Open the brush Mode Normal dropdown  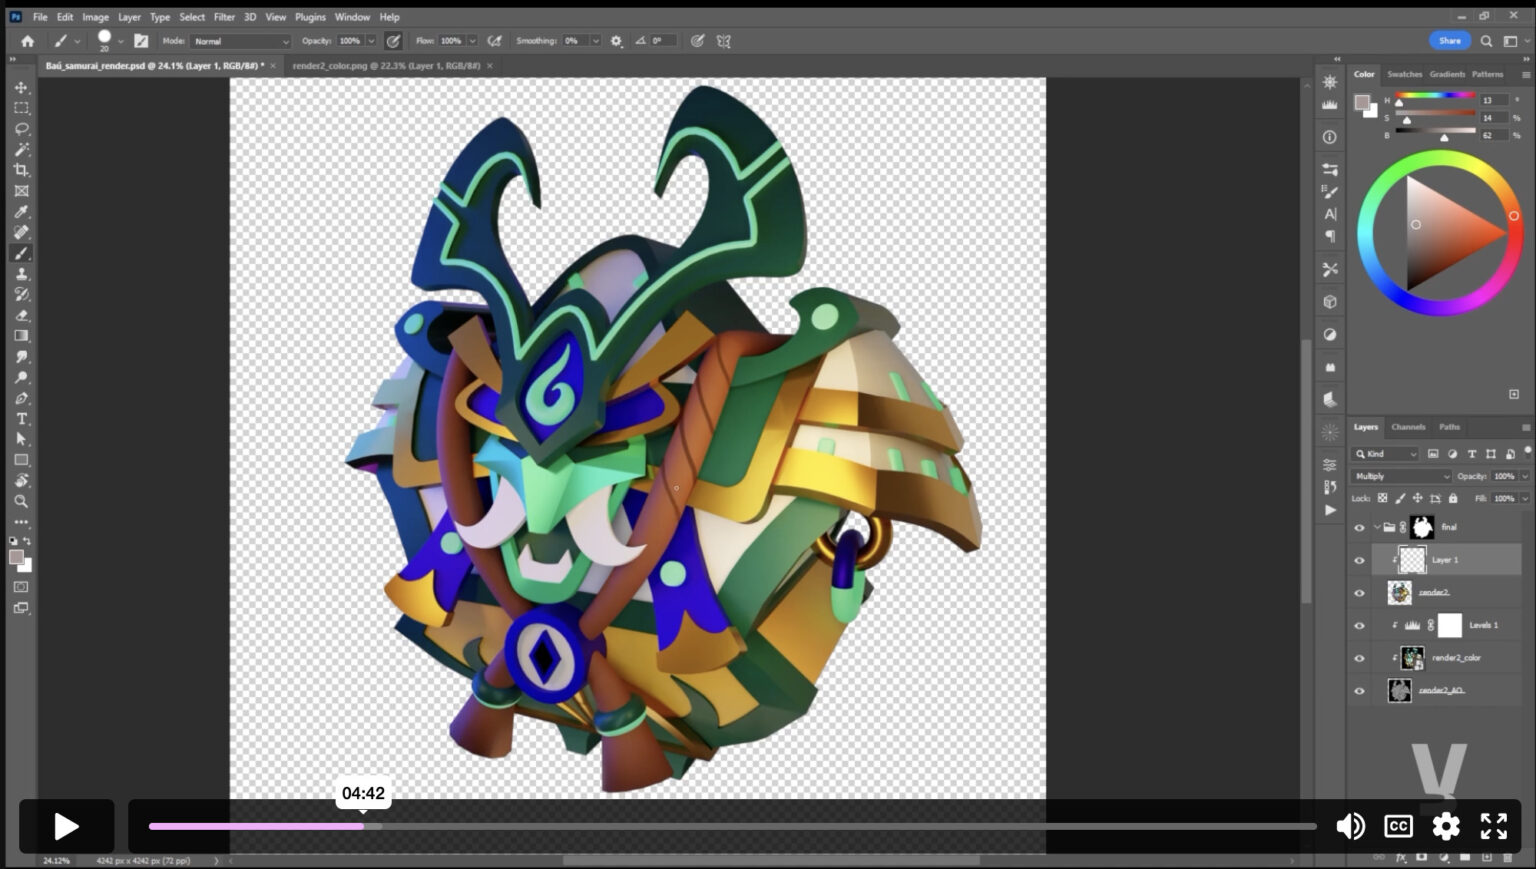(240, 41)
